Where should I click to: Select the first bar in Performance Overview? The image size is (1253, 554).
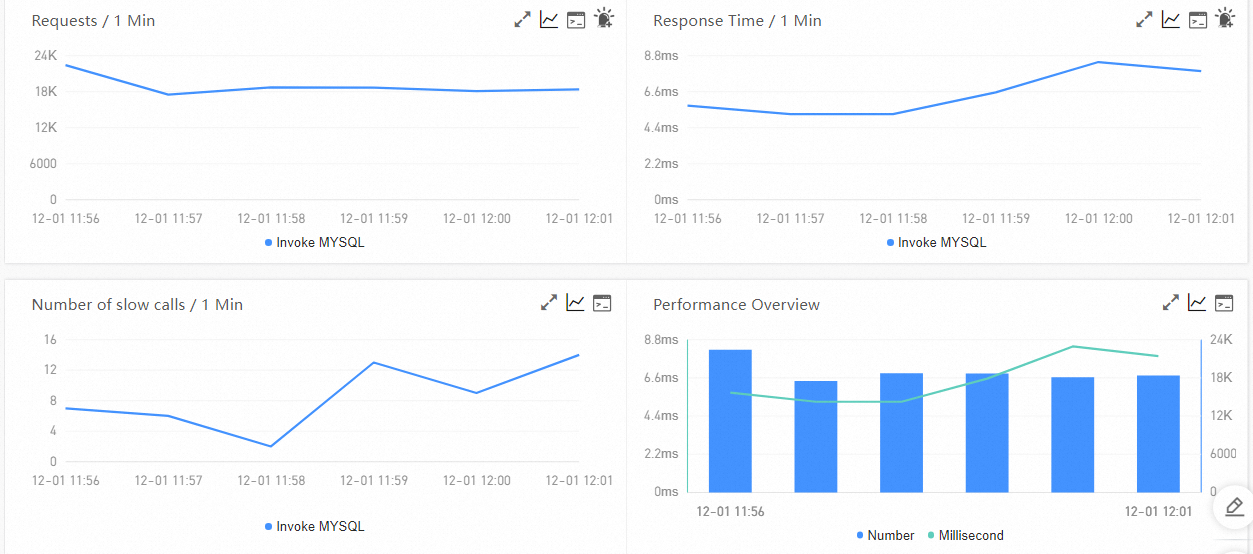pyautogui.click(x=730, y=420)
